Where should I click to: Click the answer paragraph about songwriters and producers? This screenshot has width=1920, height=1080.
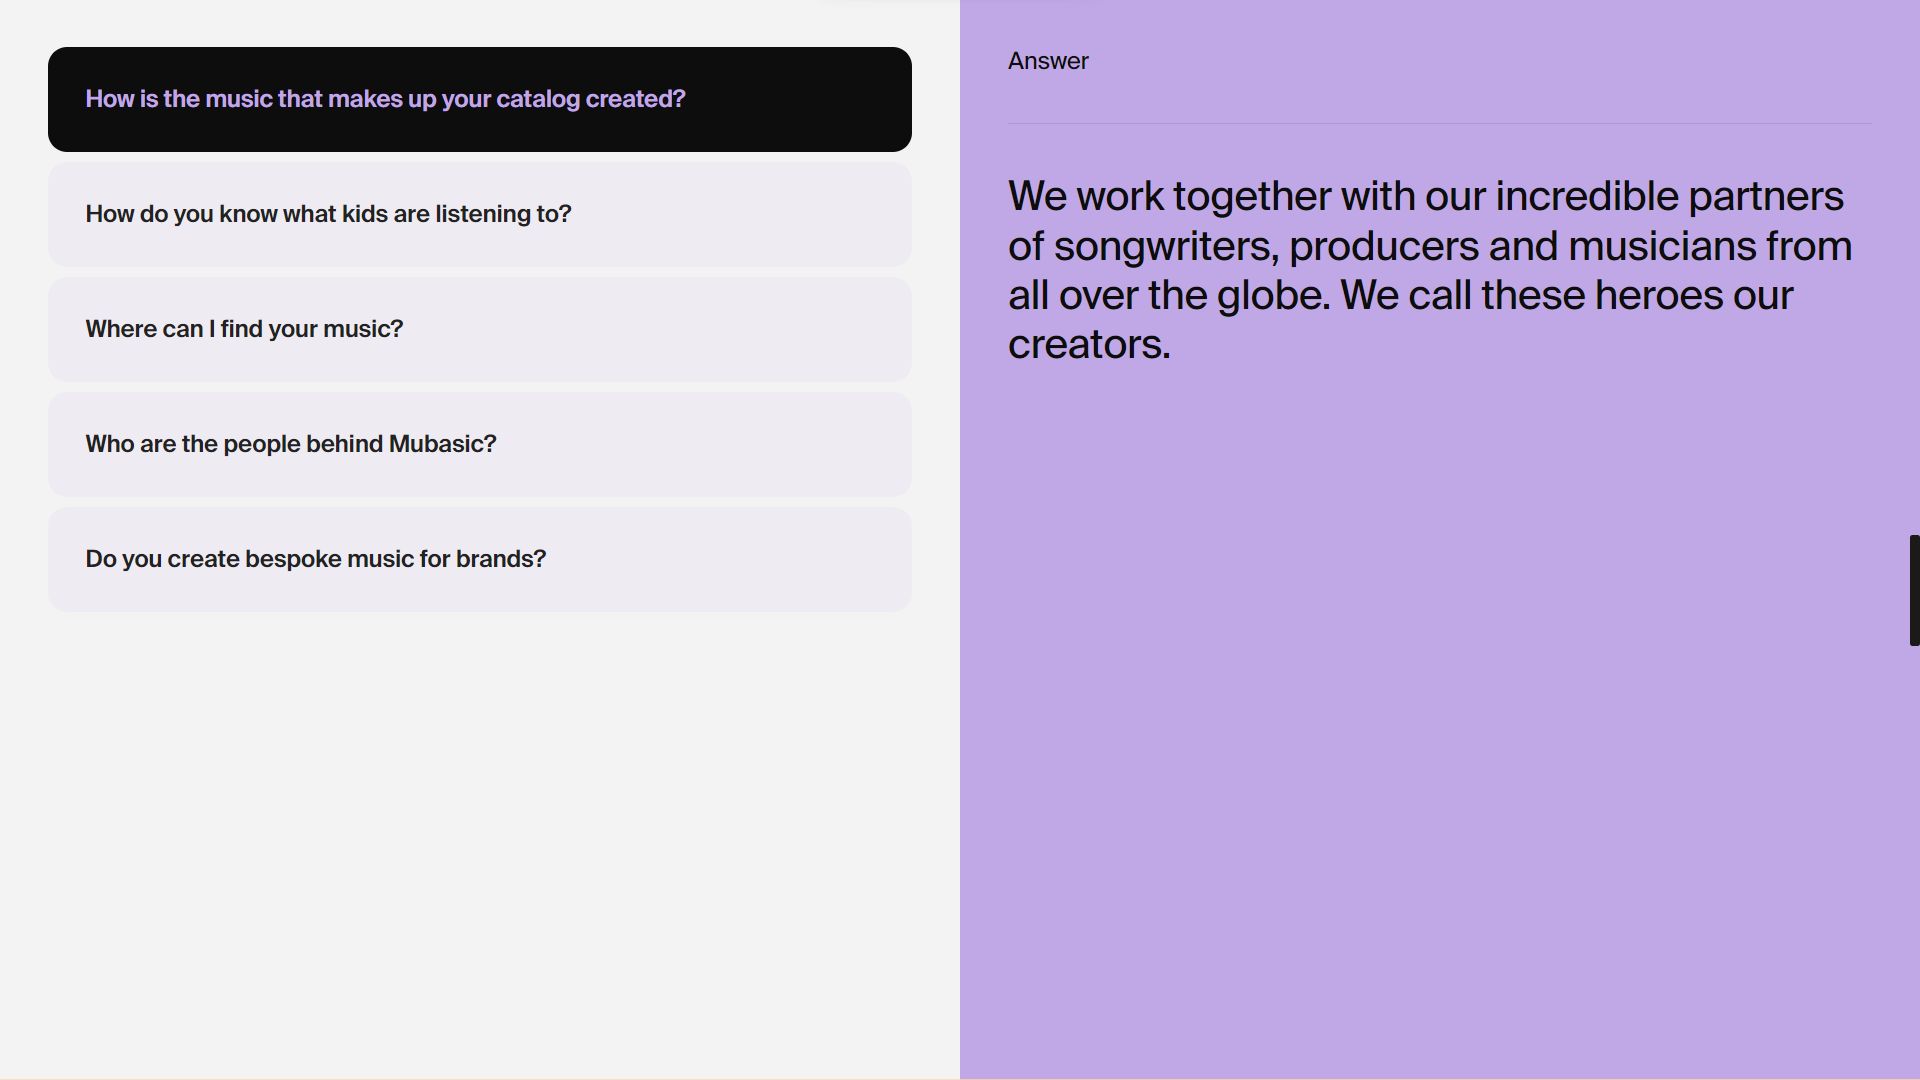1430,270
